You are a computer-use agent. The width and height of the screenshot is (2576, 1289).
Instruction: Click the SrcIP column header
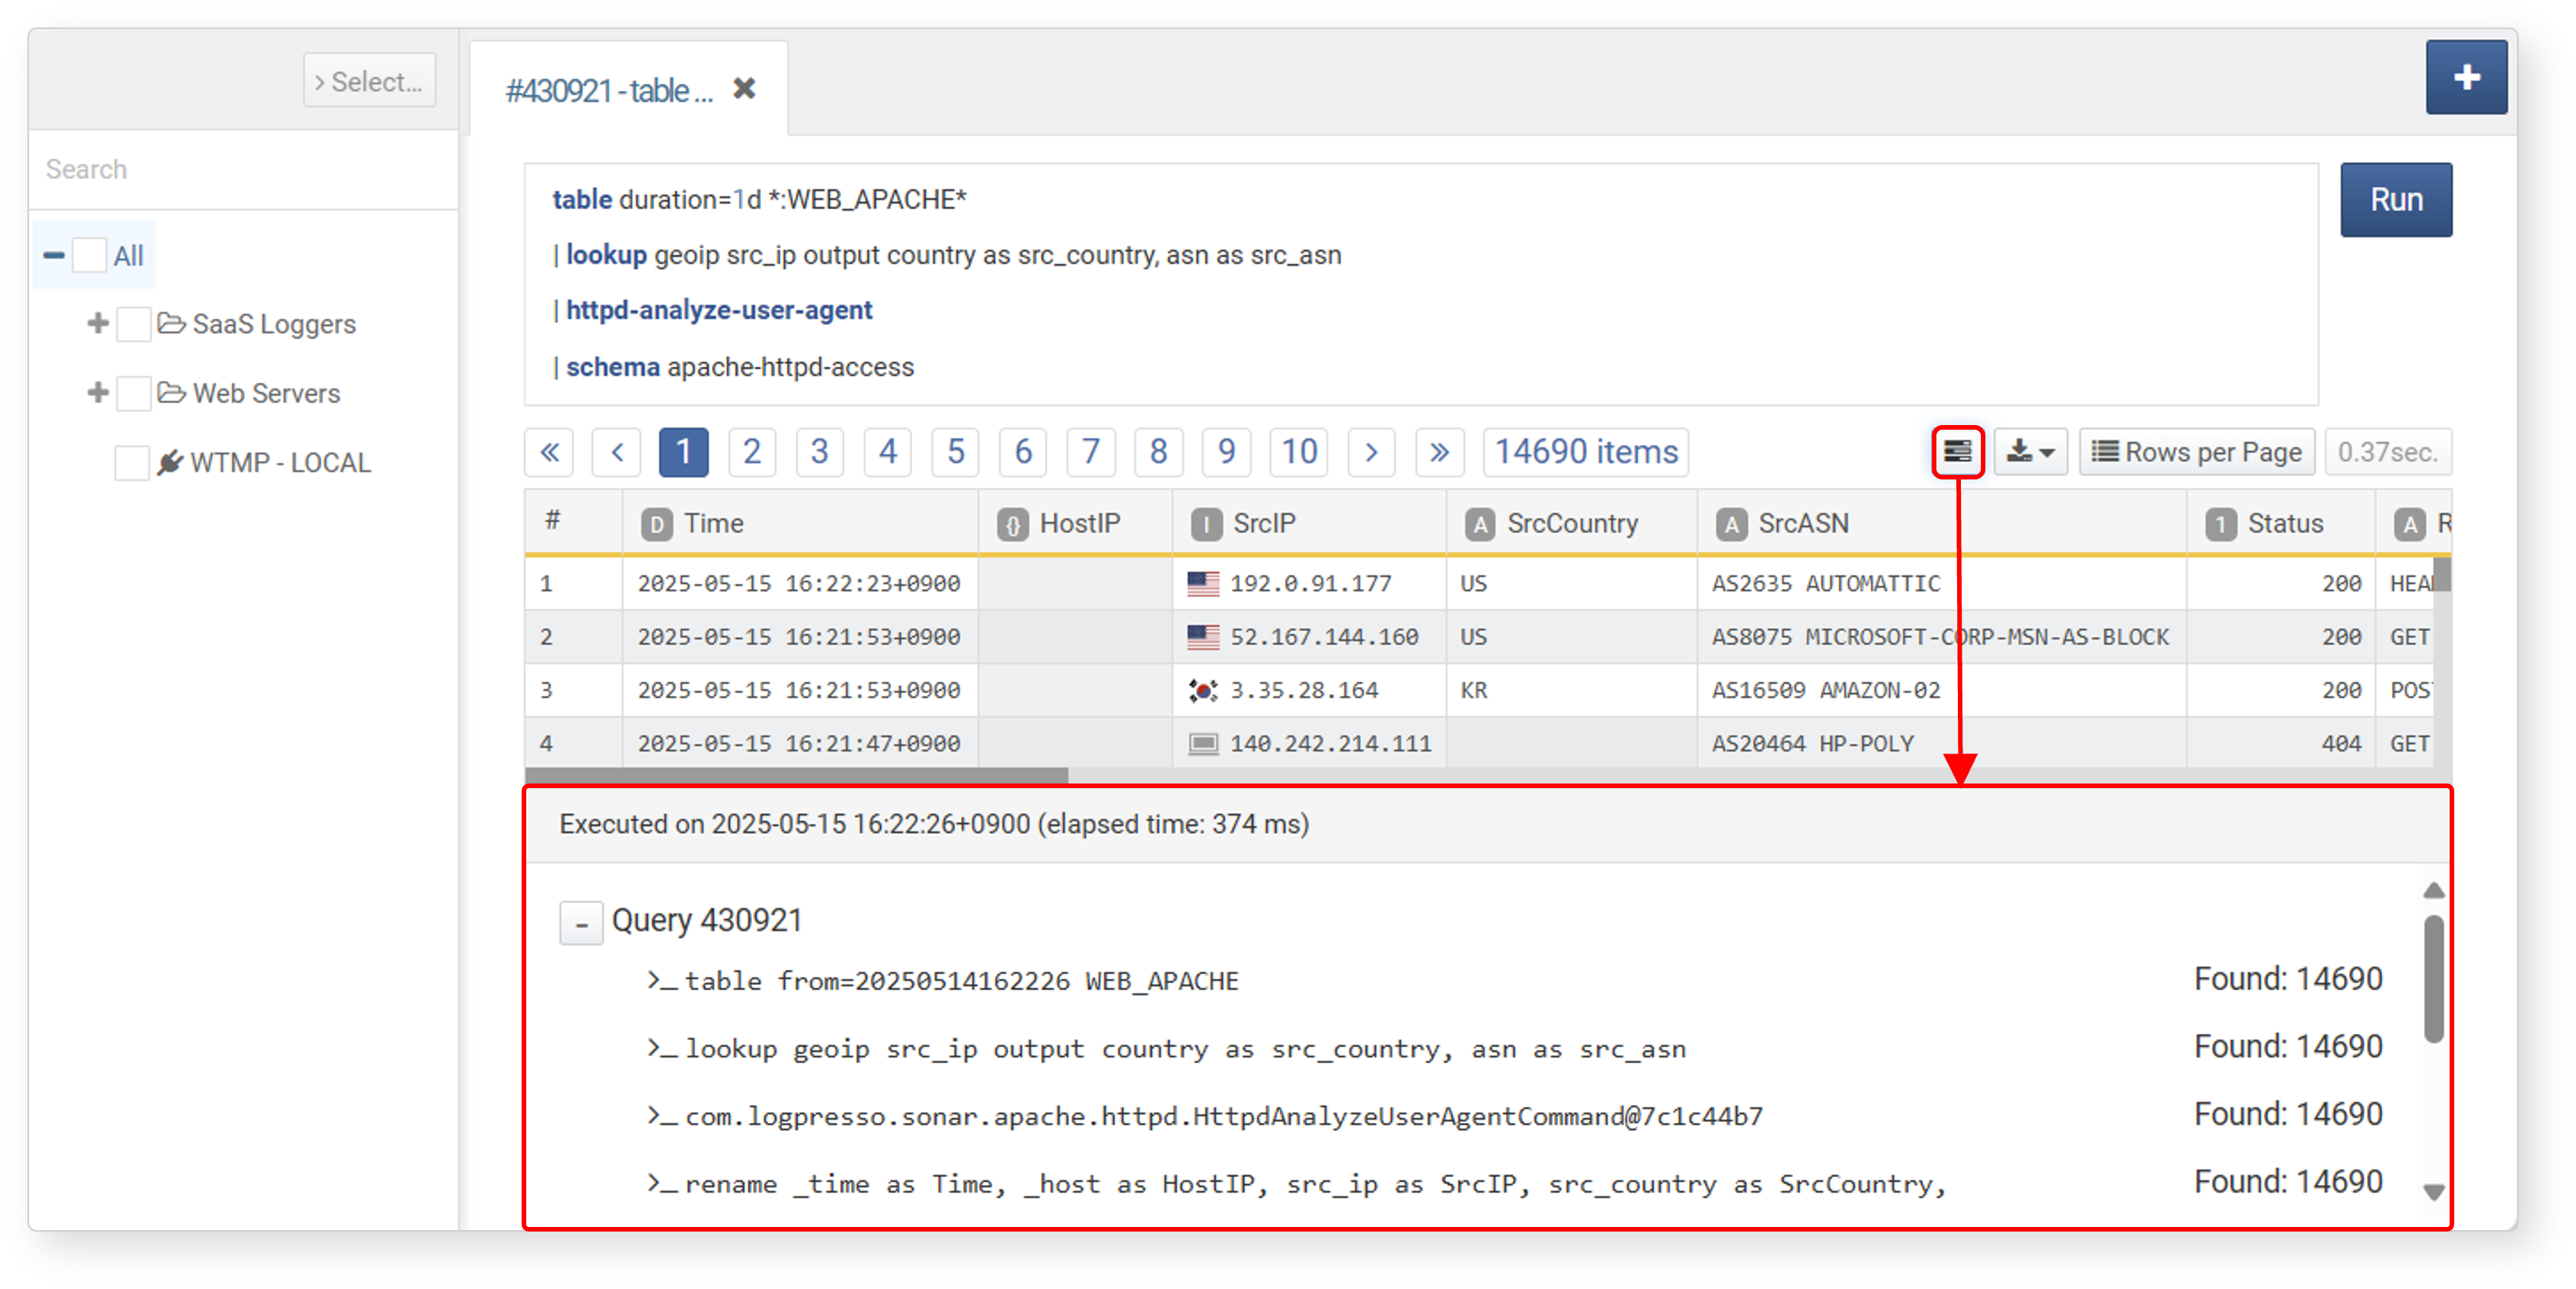tap(1309, 523)
